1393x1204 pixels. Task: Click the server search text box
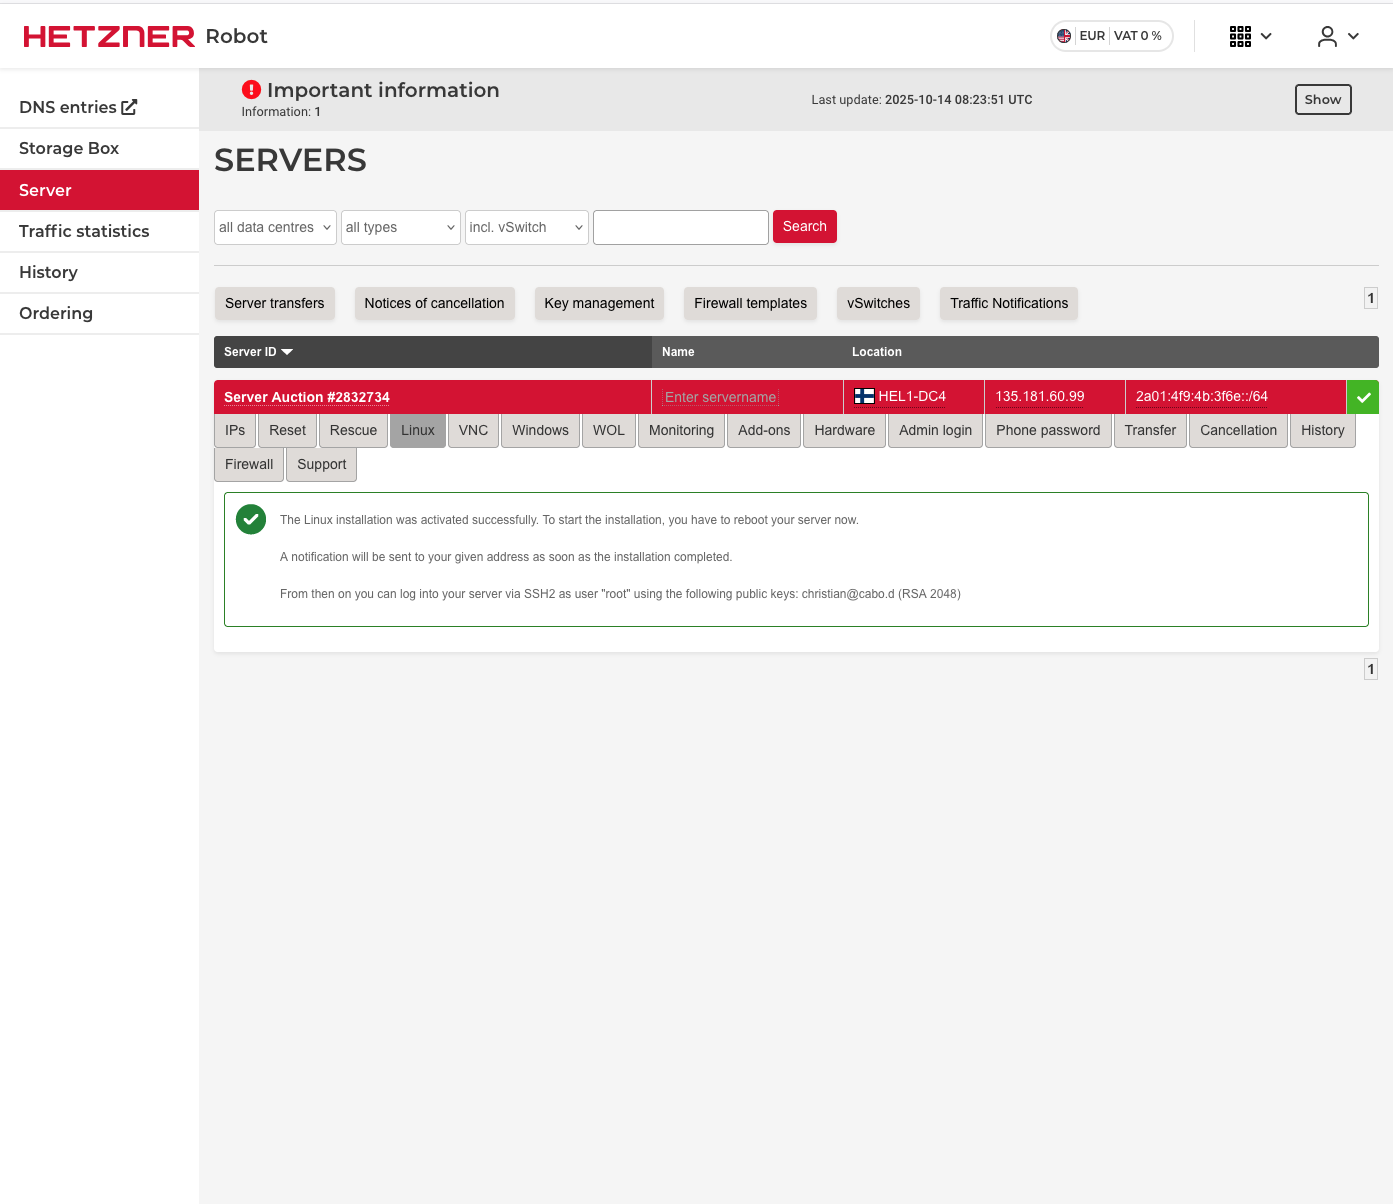[680, 227]
